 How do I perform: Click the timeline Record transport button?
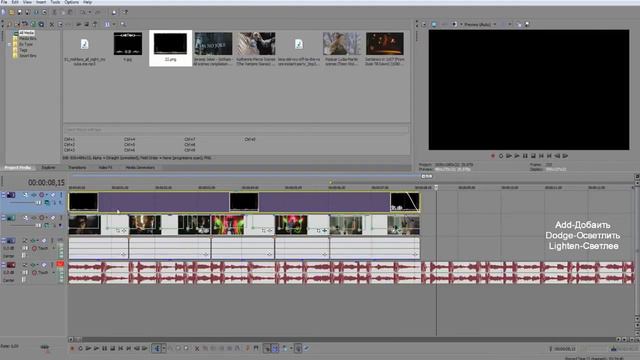[72, 349]
